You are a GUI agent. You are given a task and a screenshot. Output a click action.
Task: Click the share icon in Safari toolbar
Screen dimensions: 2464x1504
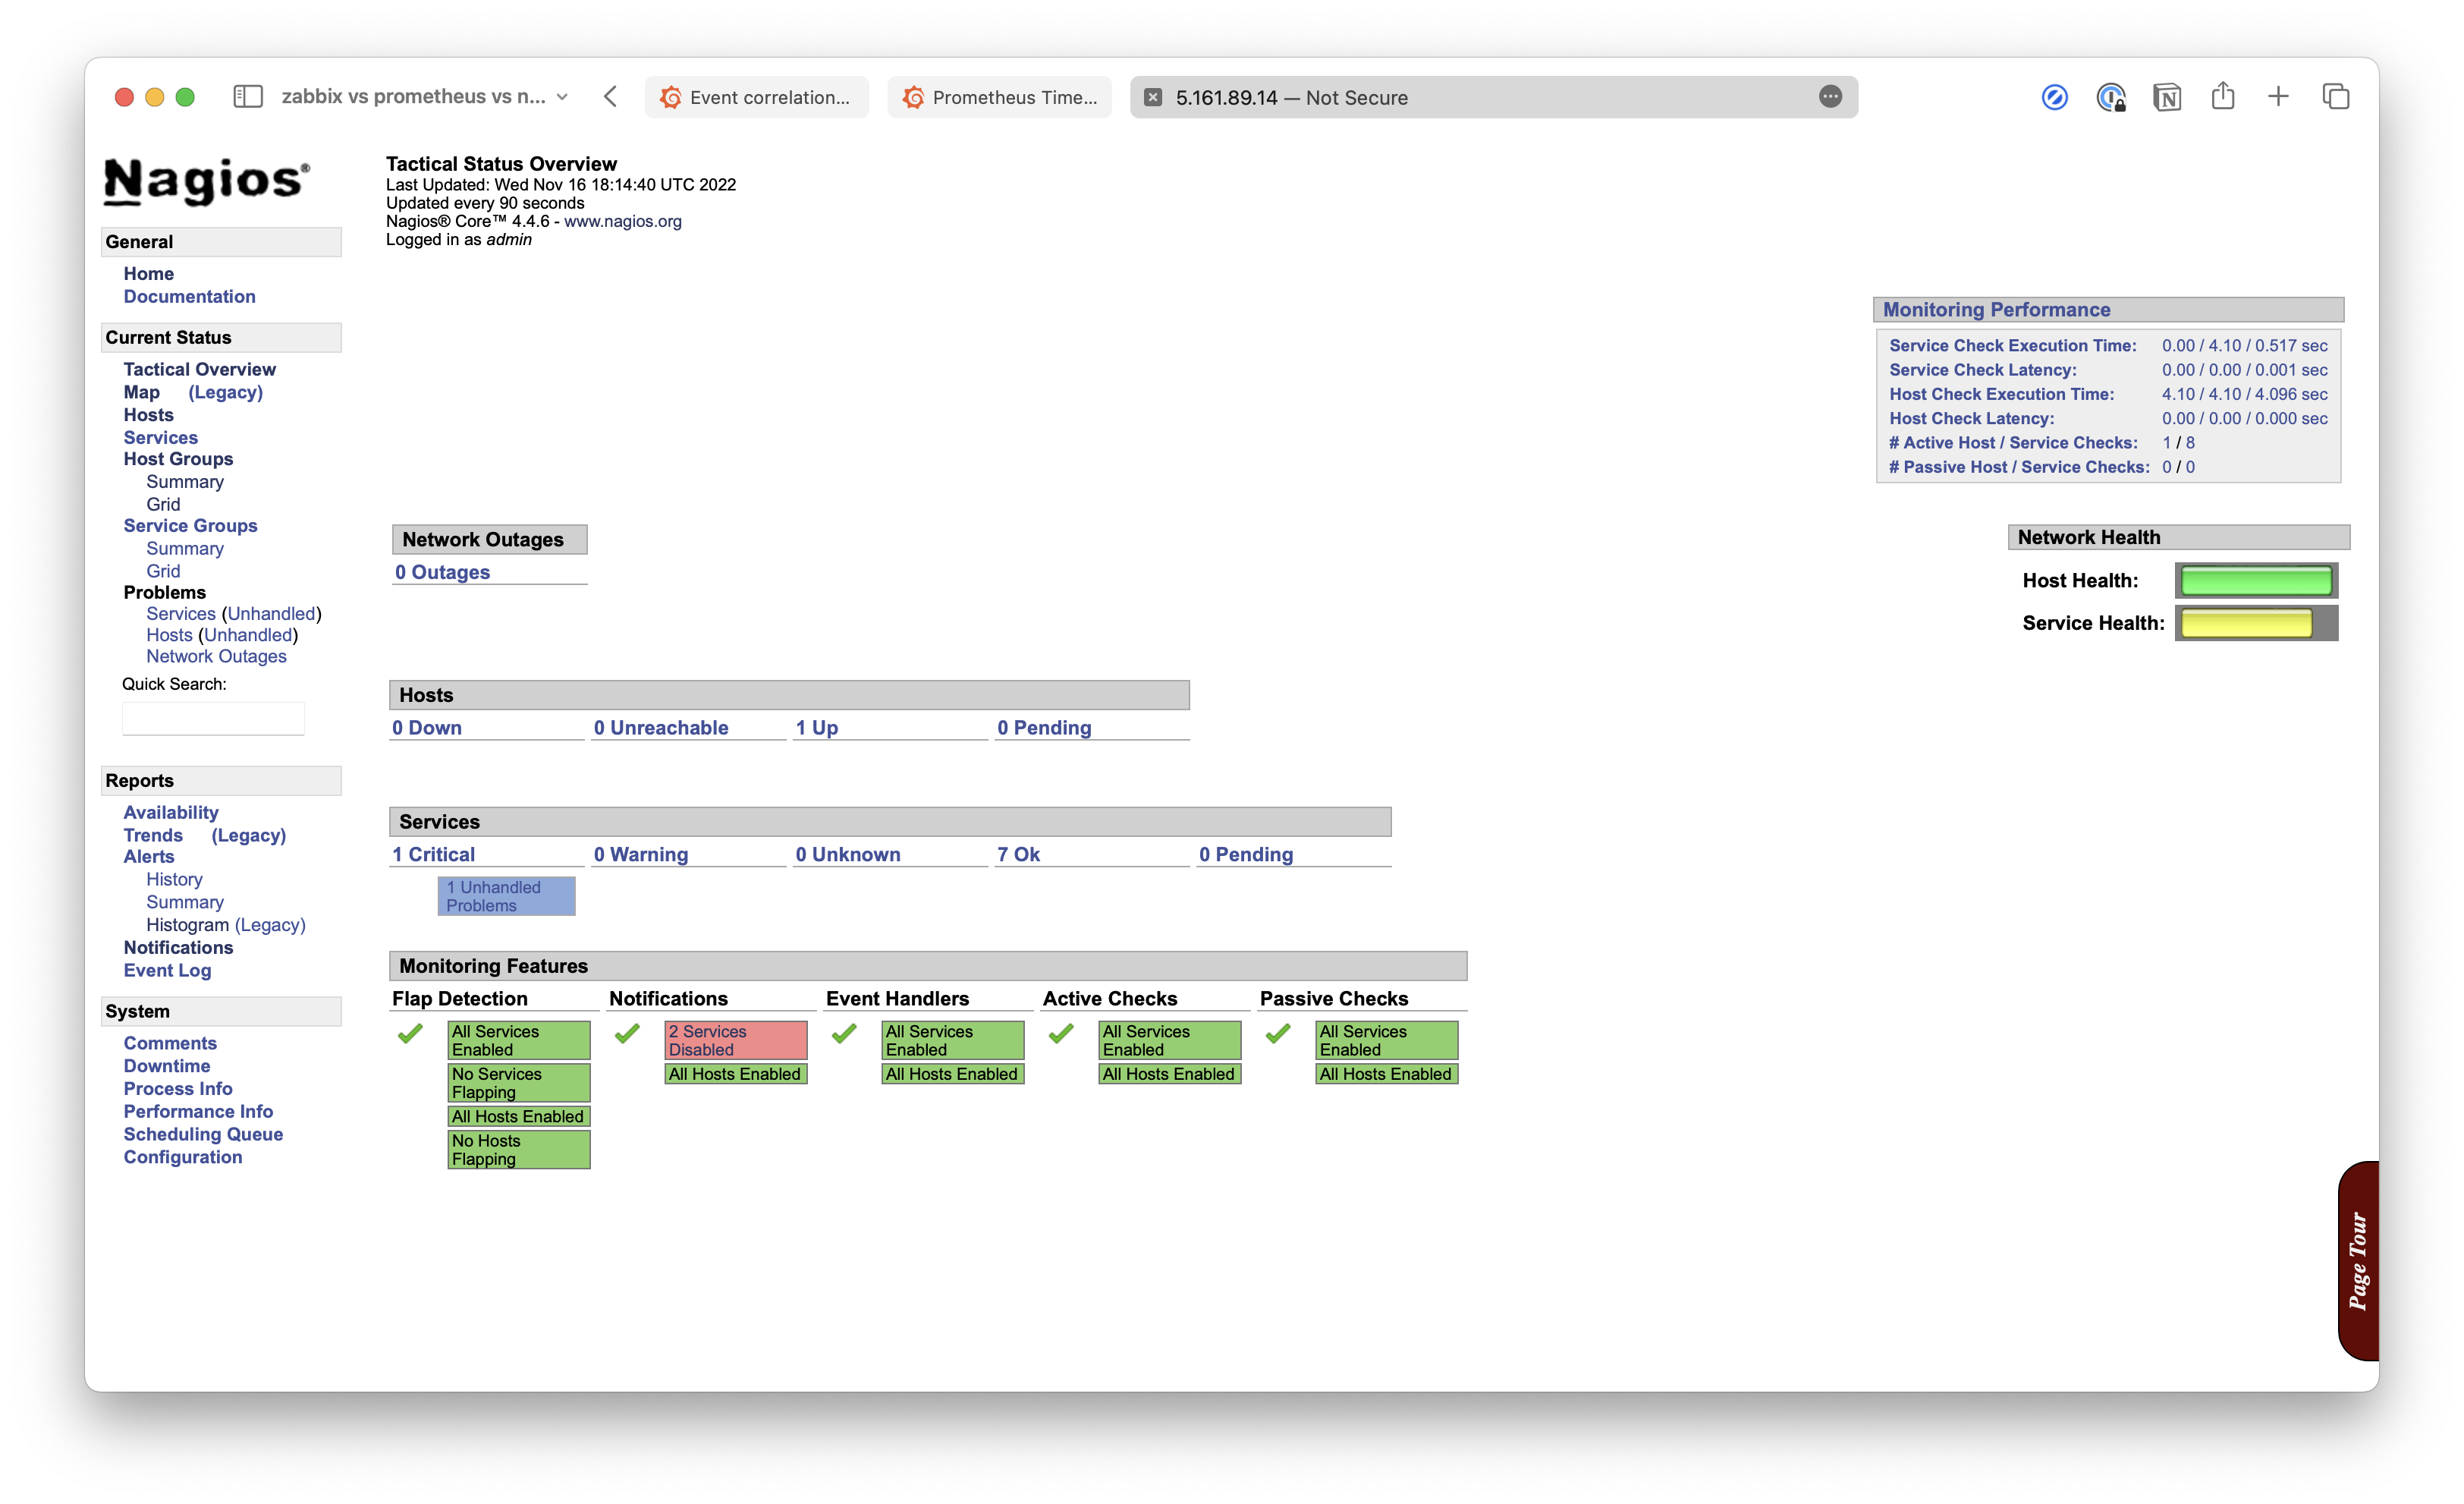pyautogui.click(x=2223, y=96)
